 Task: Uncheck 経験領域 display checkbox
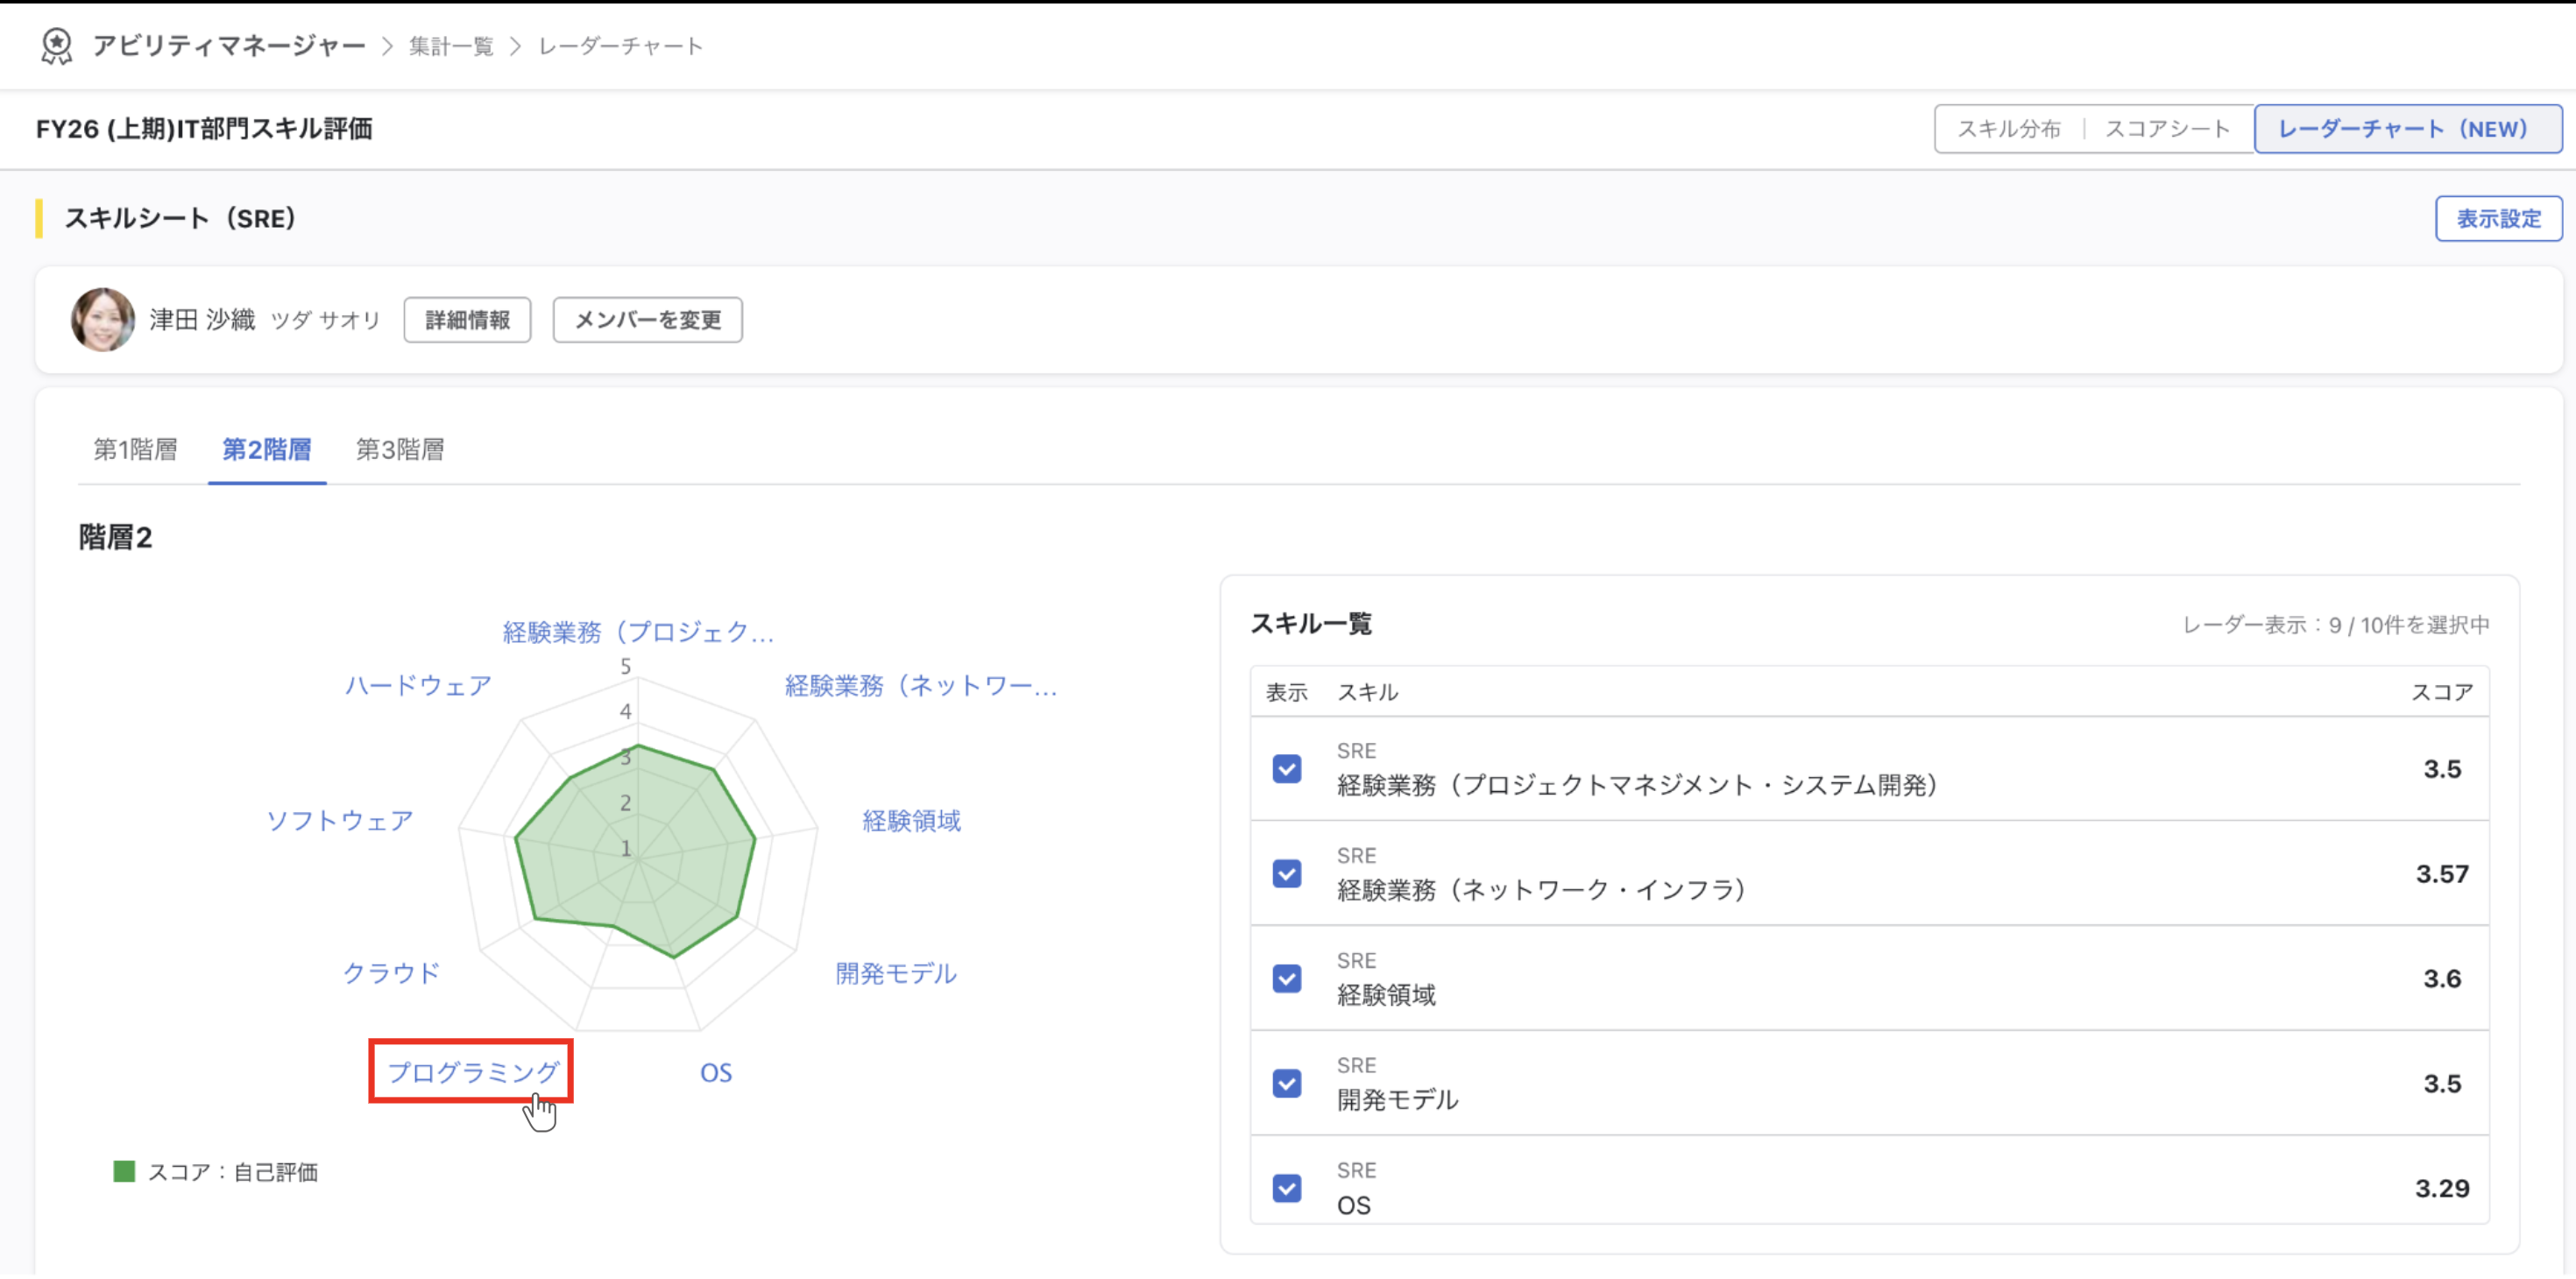point(1287,980)
